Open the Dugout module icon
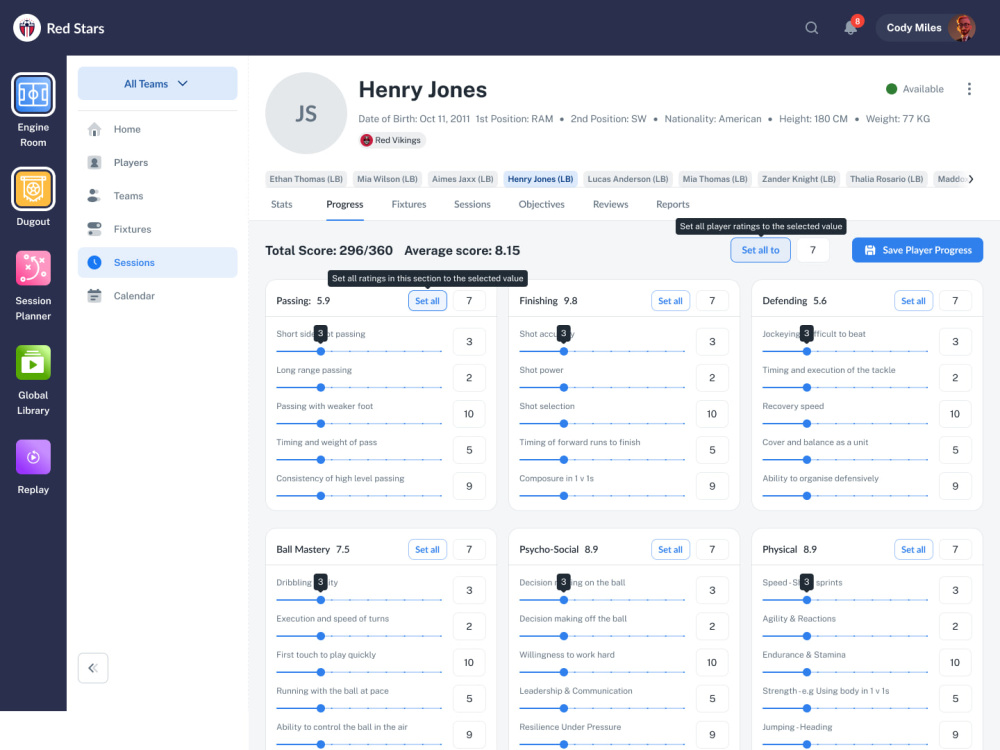This screenshot has height=750, width=1000. click(x=33, y=189)
